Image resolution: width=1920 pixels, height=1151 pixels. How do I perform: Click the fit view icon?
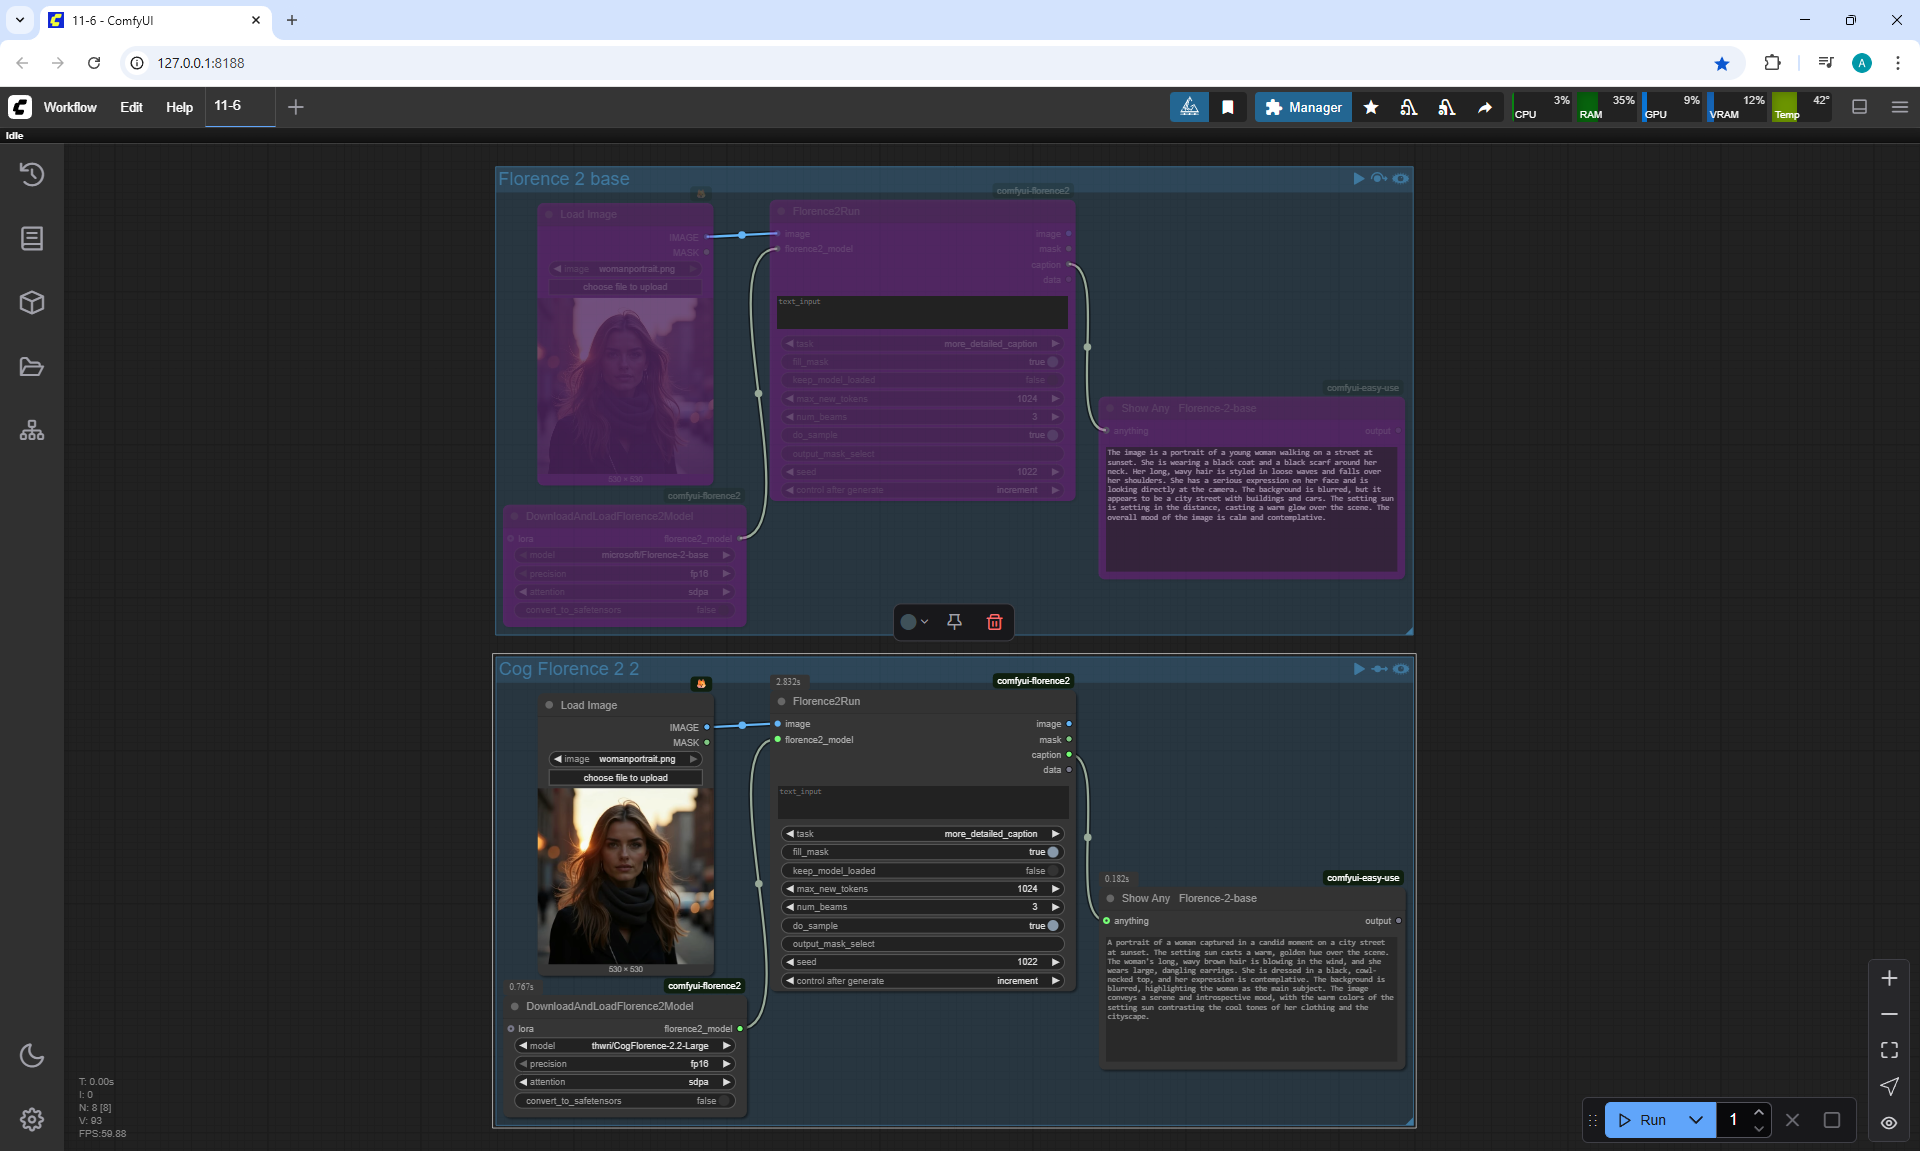(1889, 1050)
